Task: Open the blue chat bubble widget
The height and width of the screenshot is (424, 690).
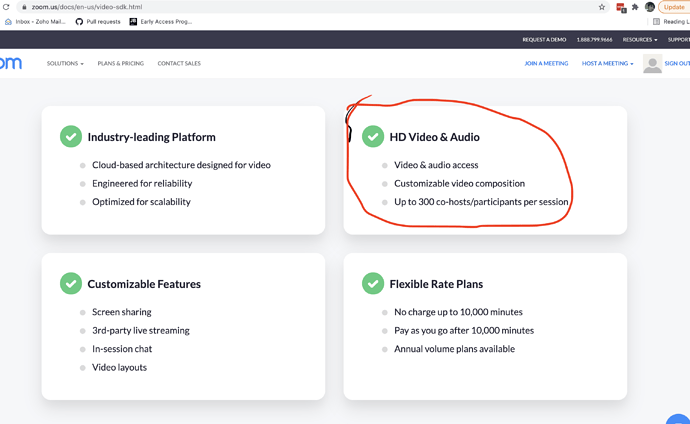Action: click(x=679, y=419)
